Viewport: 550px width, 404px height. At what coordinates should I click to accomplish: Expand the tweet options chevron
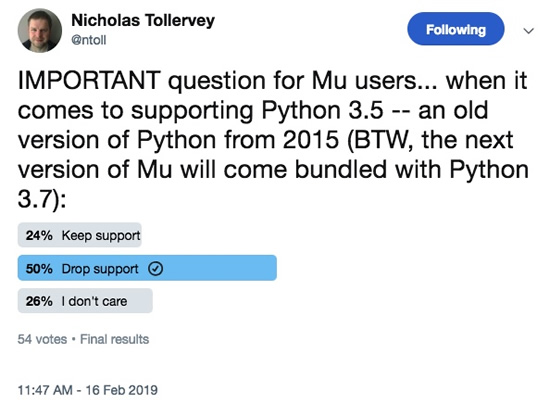[529, 31]
